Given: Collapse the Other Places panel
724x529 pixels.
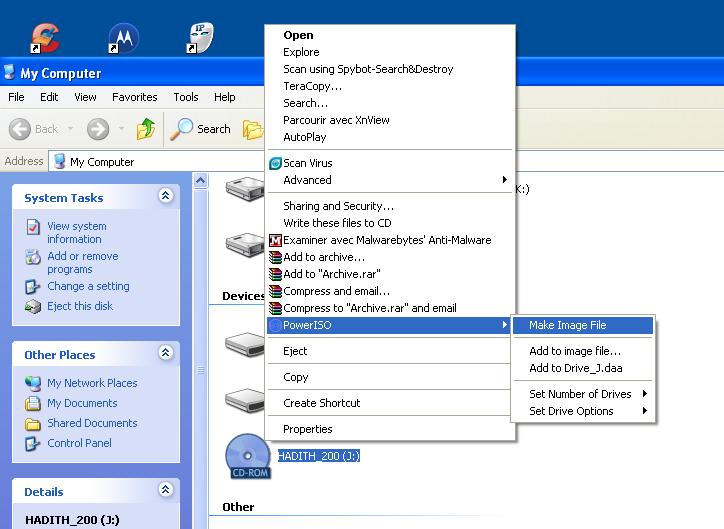Looking at the screenshot, I should point(166,353).
